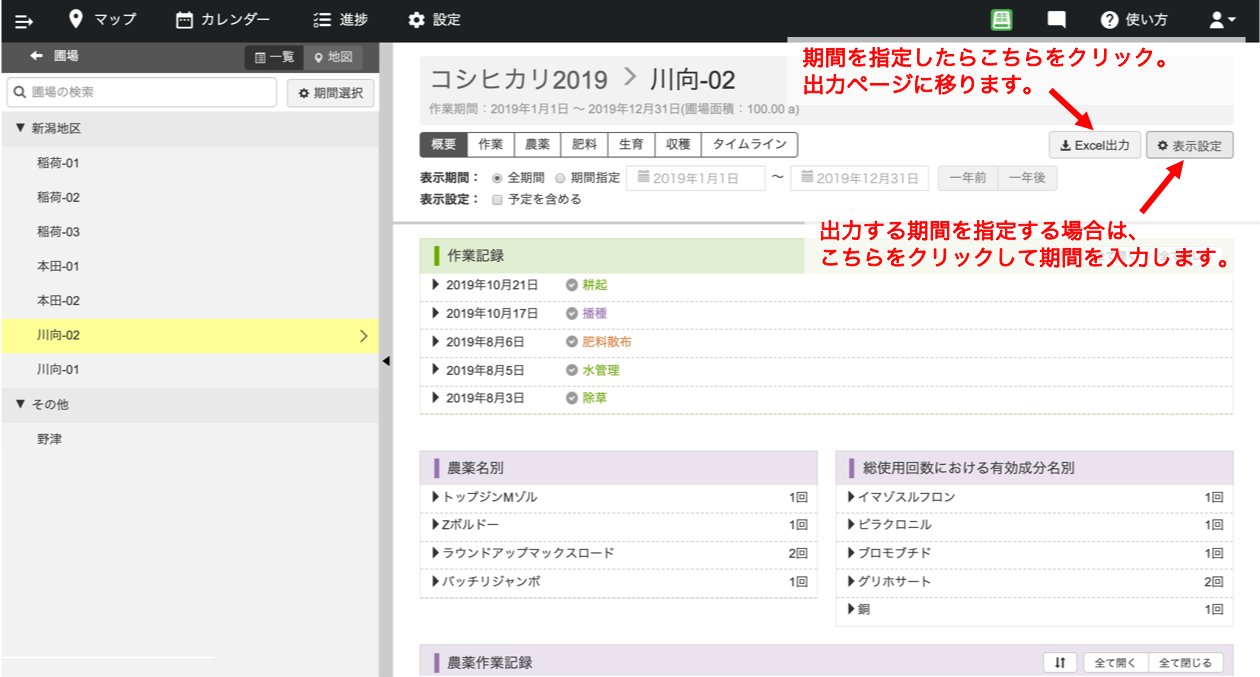This screenshot has width=1260, height=677.
Task: Select field 稲荷-02 in the sidebar
Action: (x=190, y=198)
